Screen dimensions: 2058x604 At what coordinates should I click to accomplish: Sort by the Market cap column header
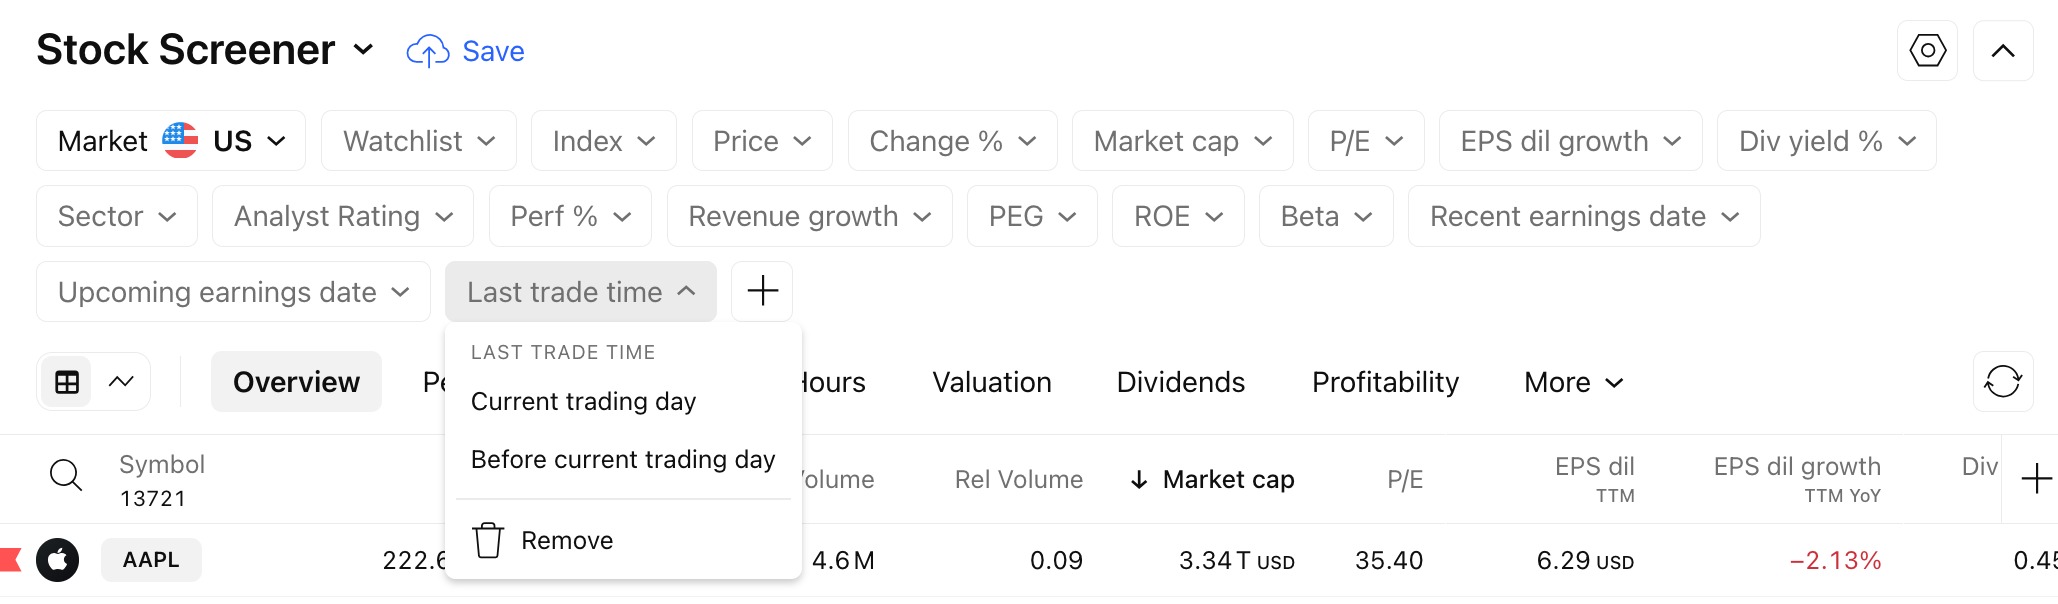[x=1212, y=480]
